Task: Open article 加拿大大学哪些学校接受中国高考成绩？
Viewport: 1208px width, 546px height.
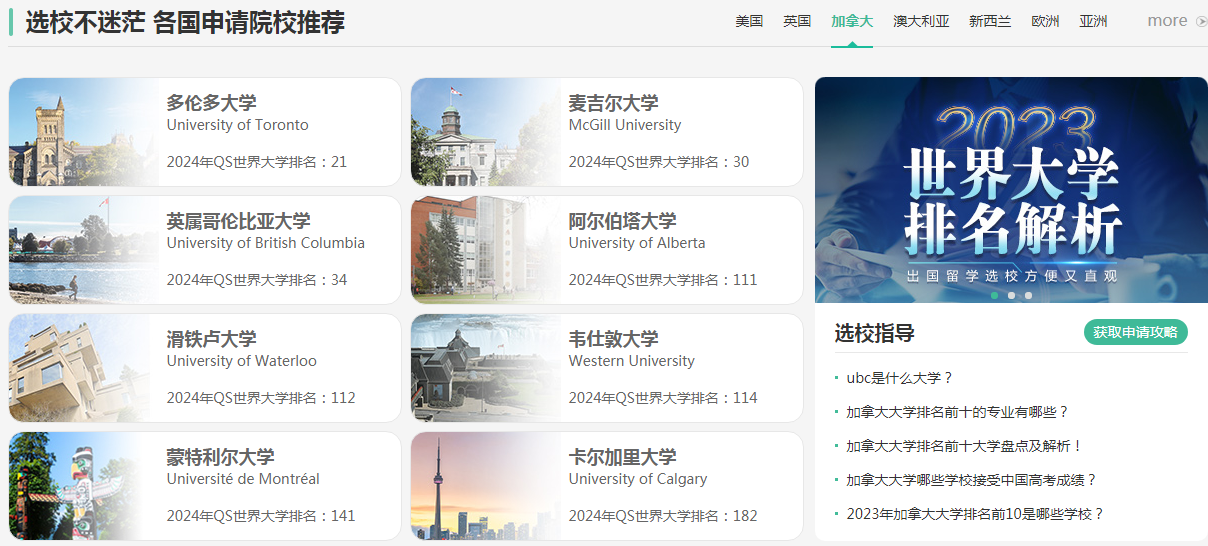Action: pyautogui.click(x=972, y=480)
